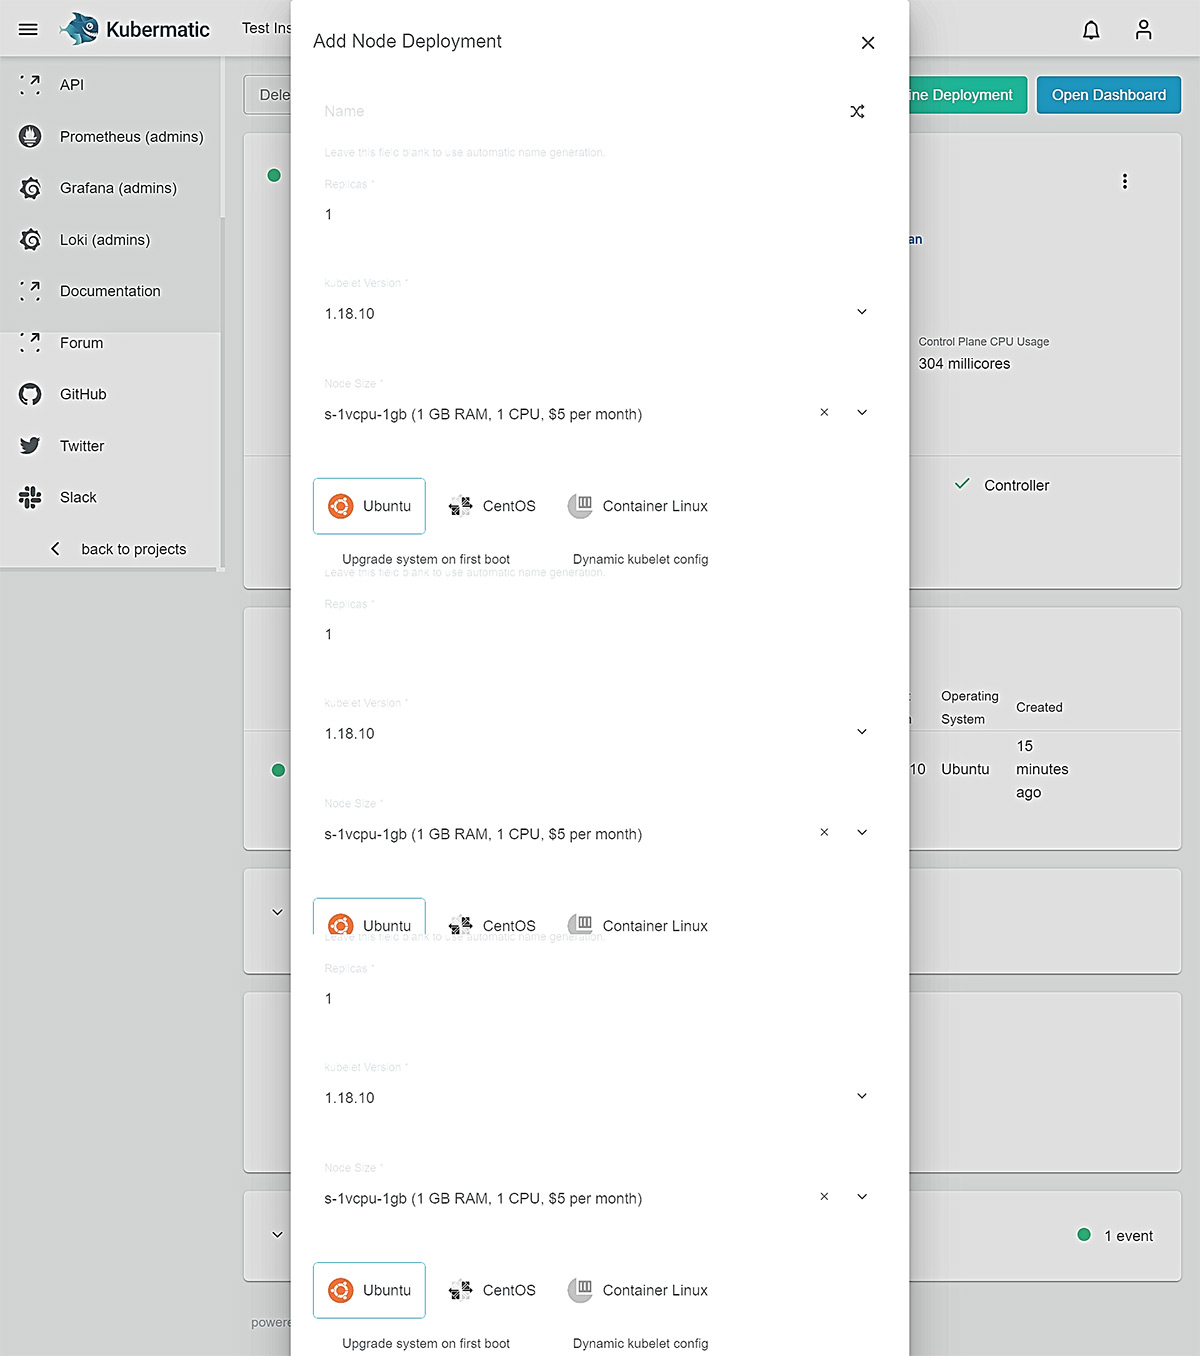
Task: Open Documentation from the sidebar menu
Action: coord(110,291)
